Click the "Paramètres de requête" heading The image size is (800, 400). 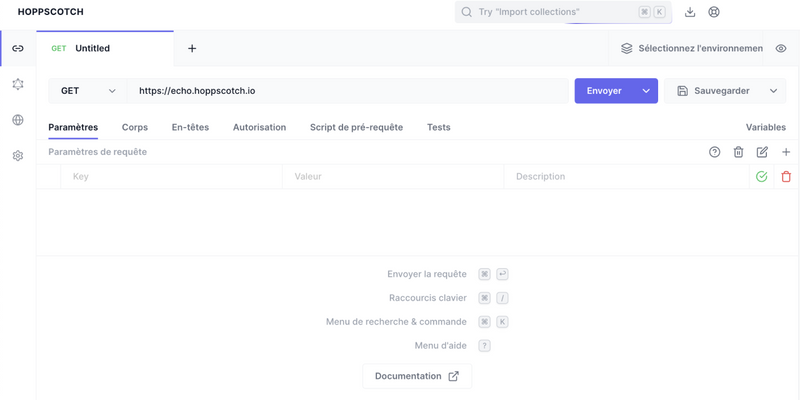pos(97,152)
